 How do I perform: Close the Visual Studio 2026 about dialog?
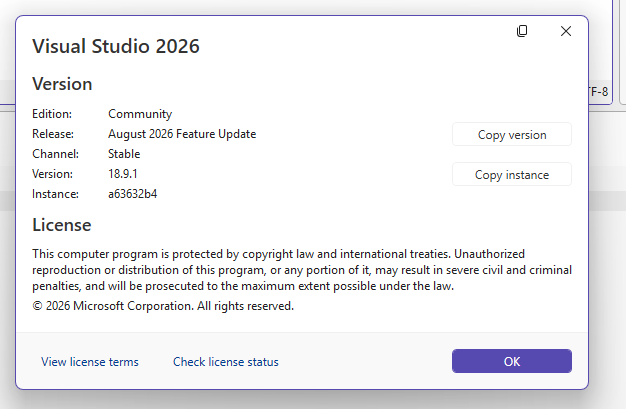click(566, 31)
